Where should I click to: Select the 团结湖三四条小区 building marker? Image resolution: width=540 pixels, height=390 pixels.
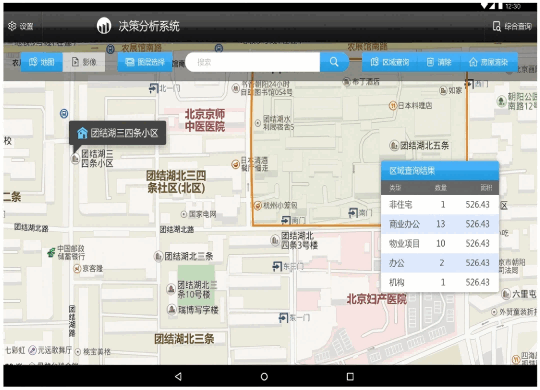75,158
